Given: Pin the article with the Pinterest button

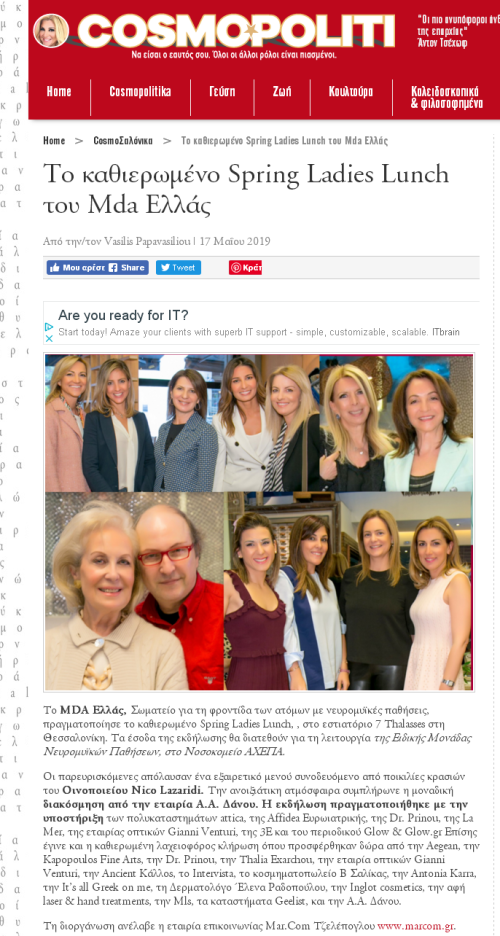Looking at the screenshot, I should point(245,267).
